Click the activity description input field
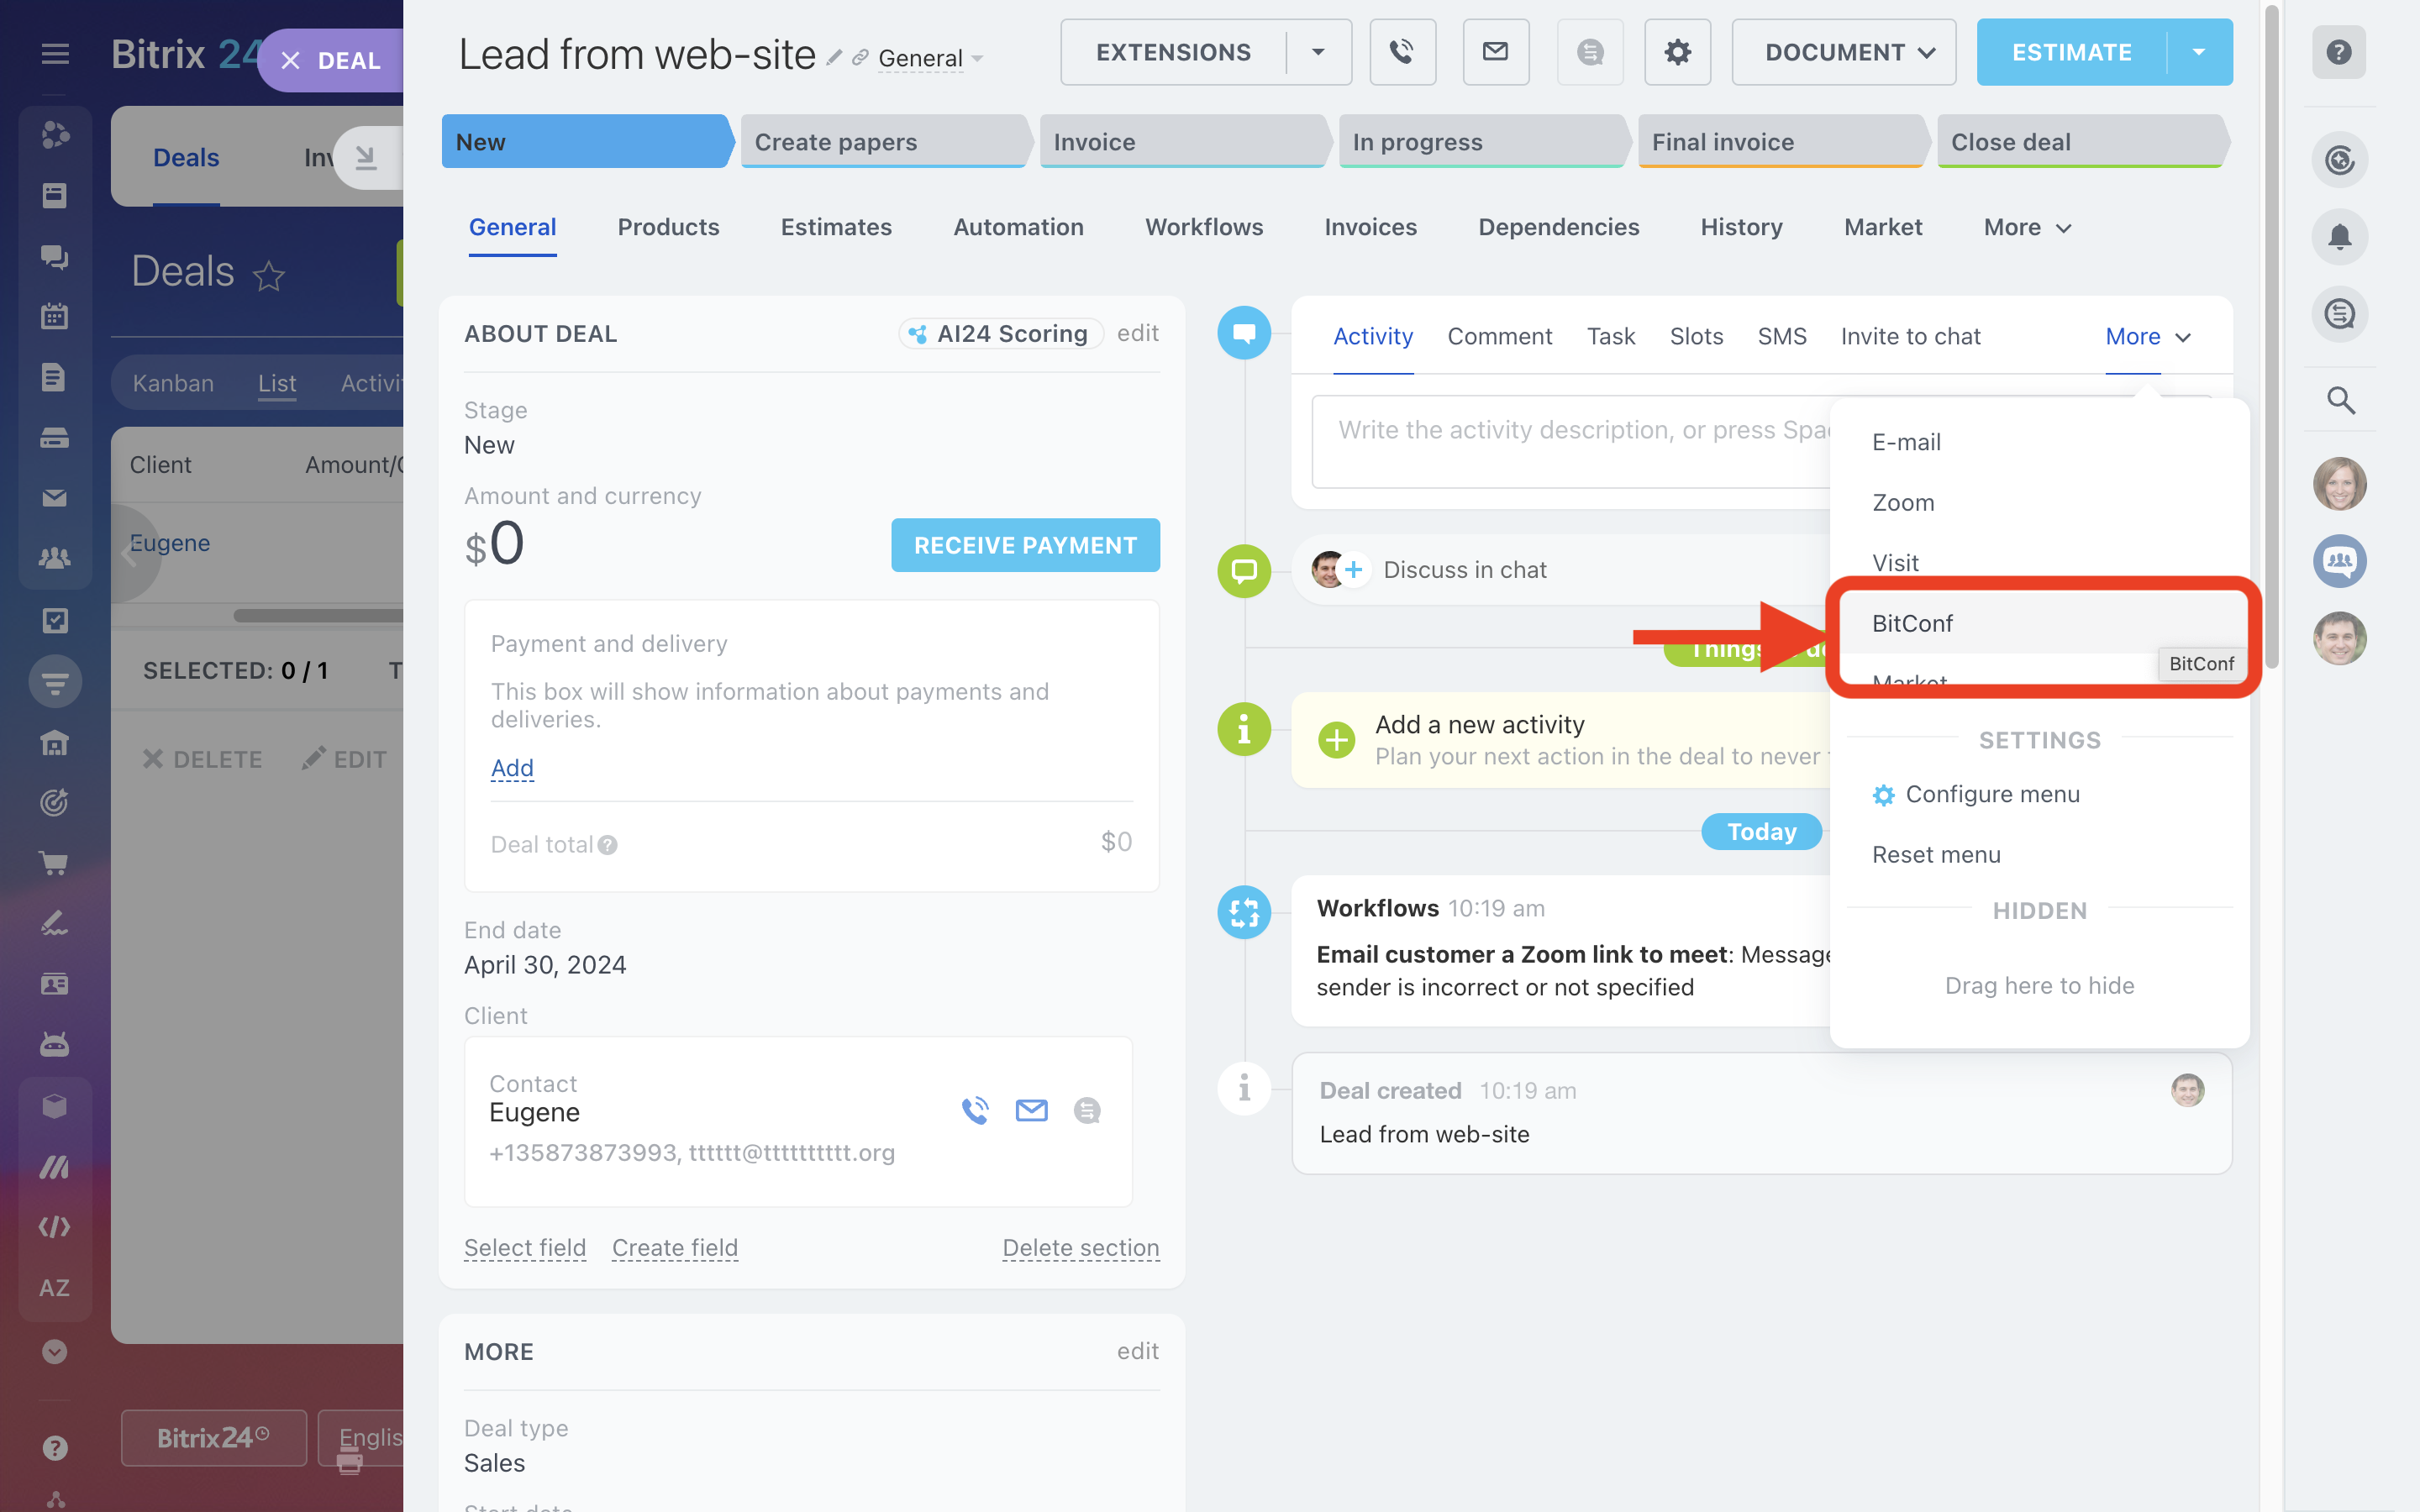The image size is (2420, 1512). click(1570, 440)
